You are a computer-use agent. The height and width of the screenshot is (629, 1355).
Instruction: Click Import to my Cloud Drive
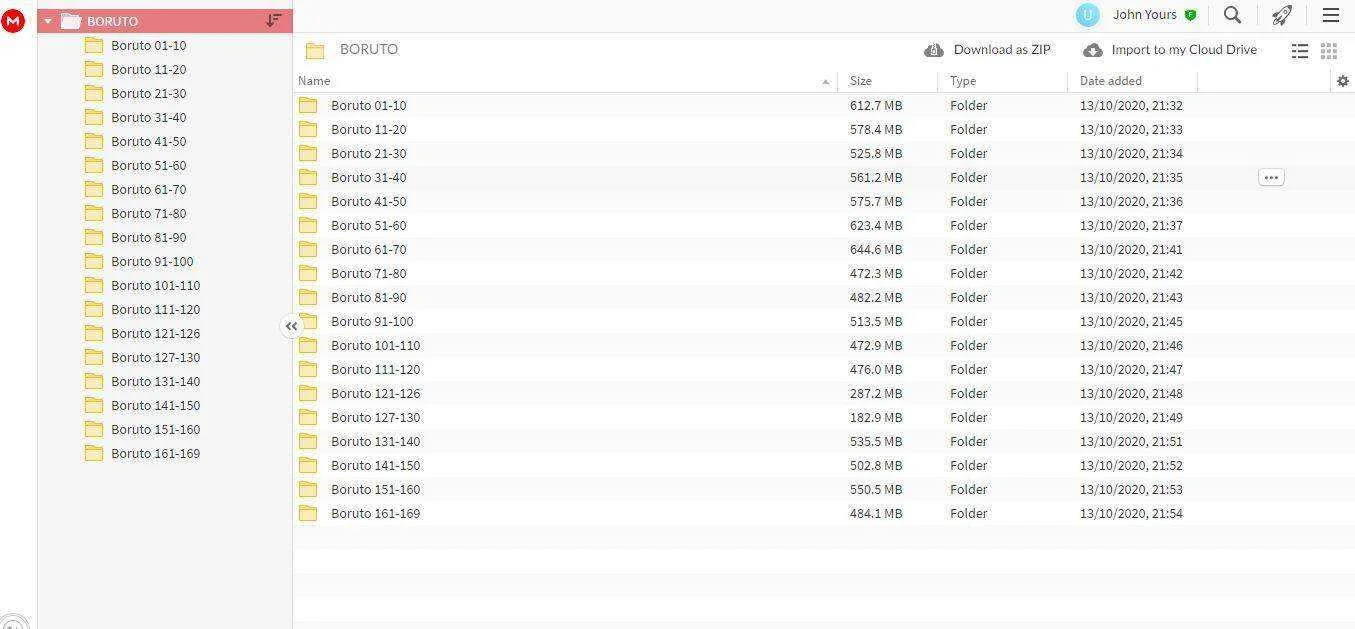(x=1170, y=49)
